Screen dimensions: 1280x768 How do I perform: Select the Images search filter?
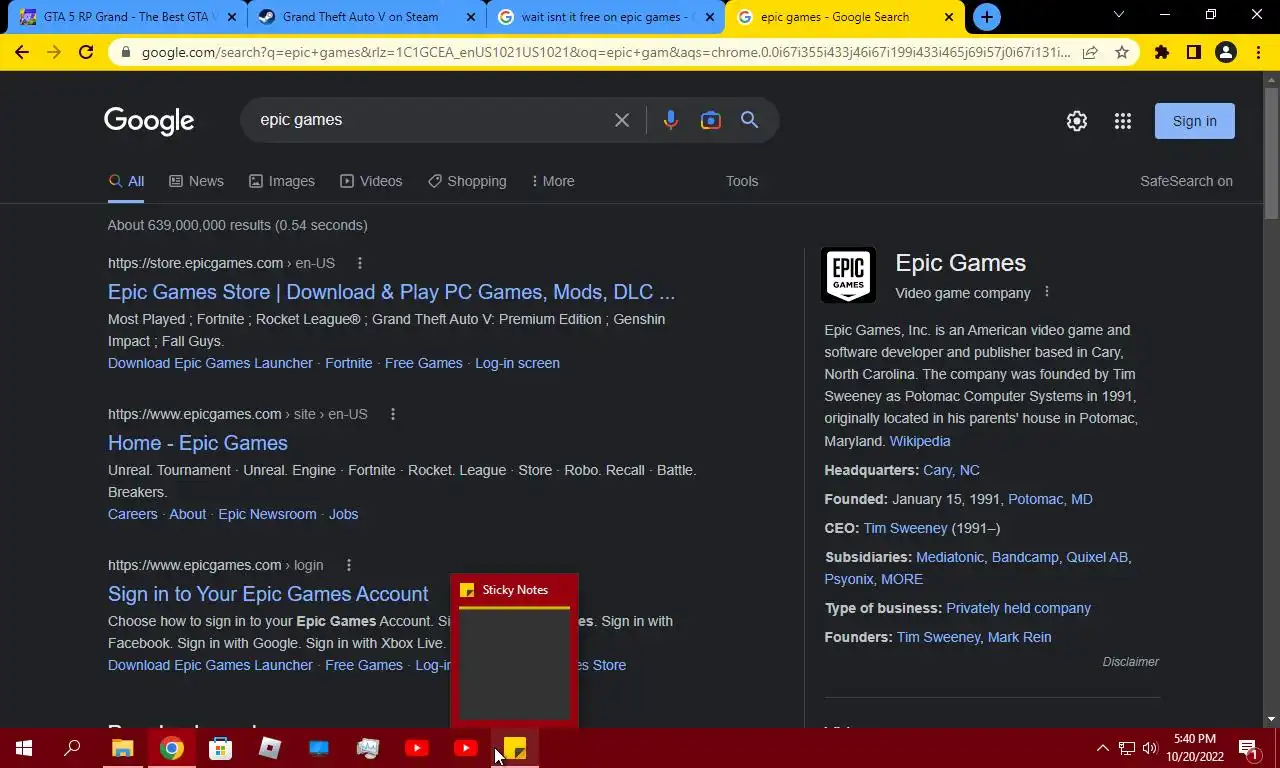[x=282, y=181]
